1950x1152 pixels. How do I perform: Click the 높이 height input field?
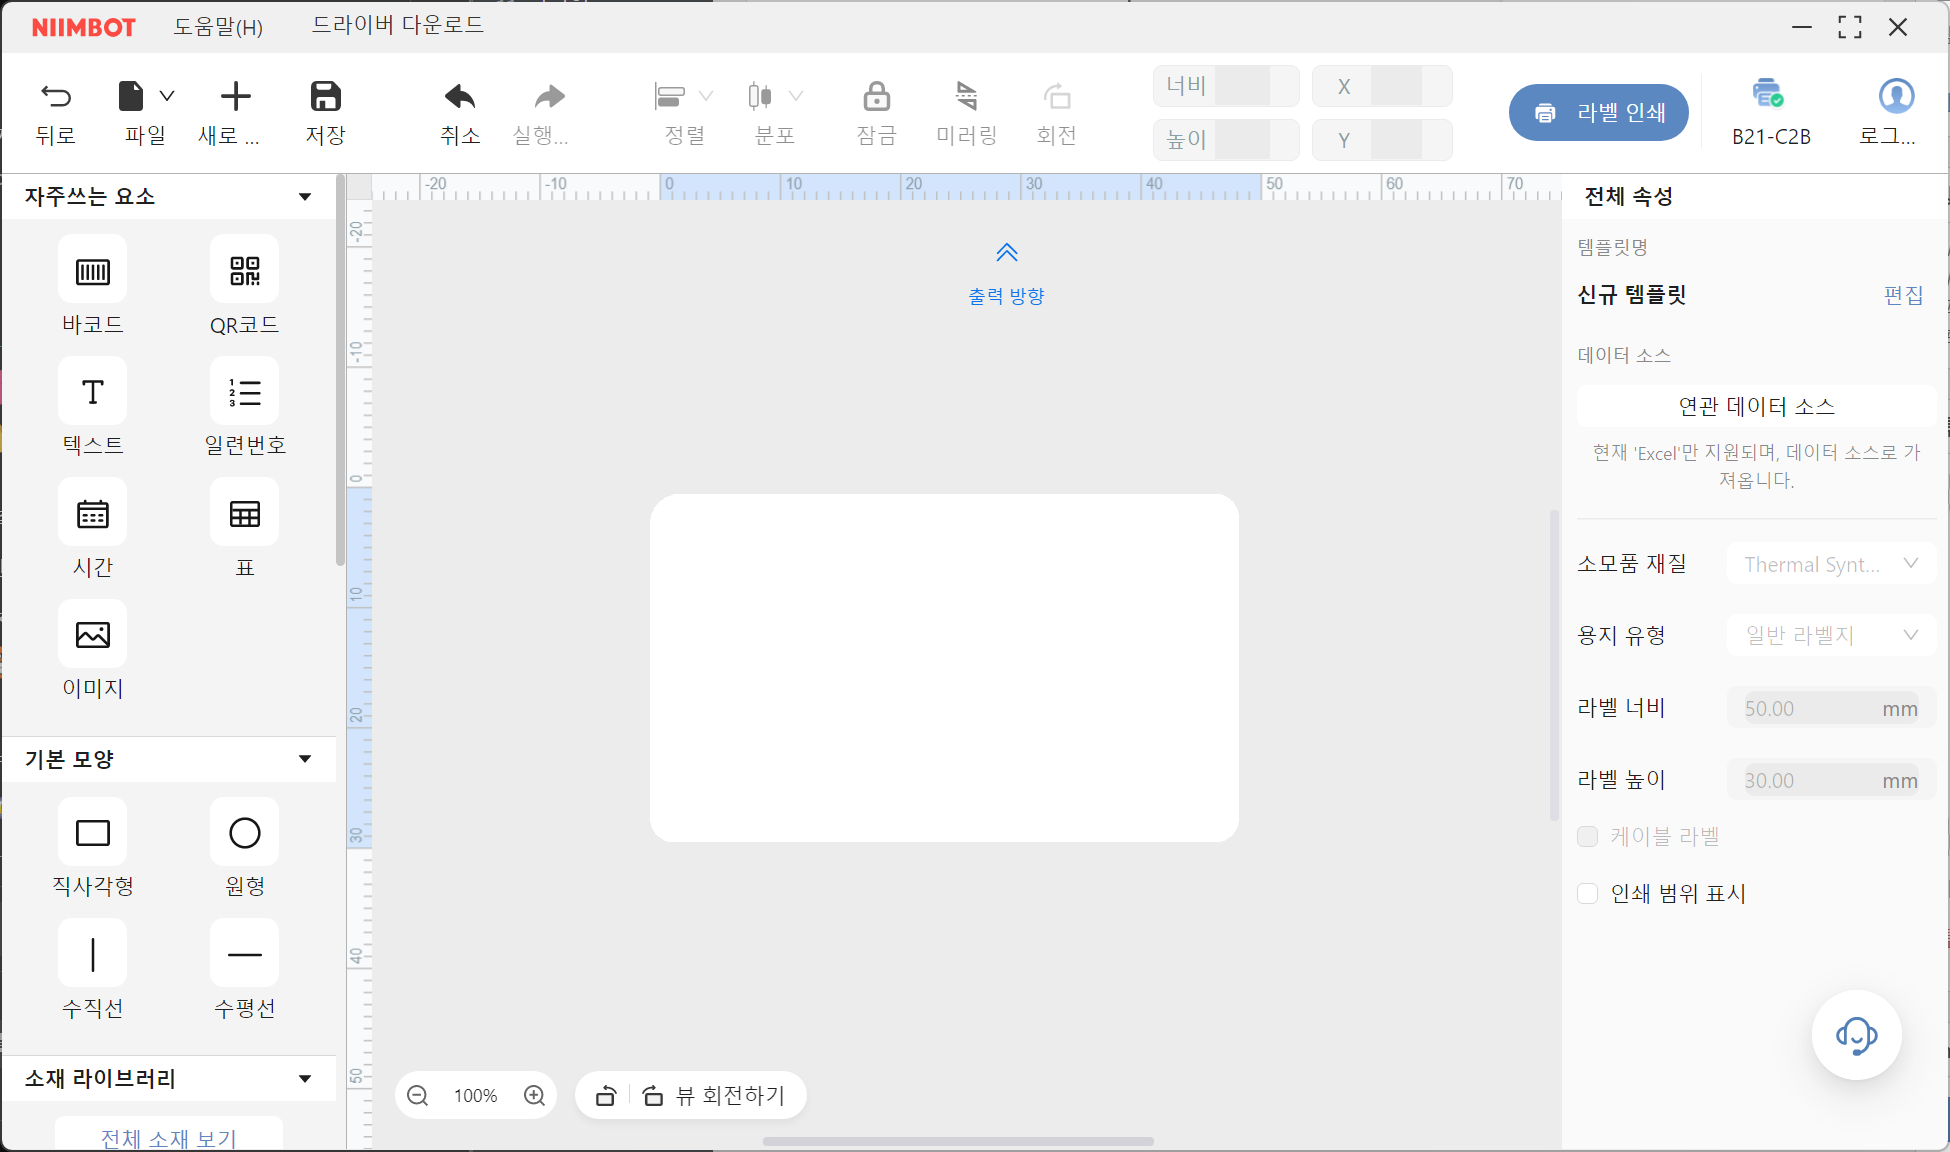tap(1226, 140)
